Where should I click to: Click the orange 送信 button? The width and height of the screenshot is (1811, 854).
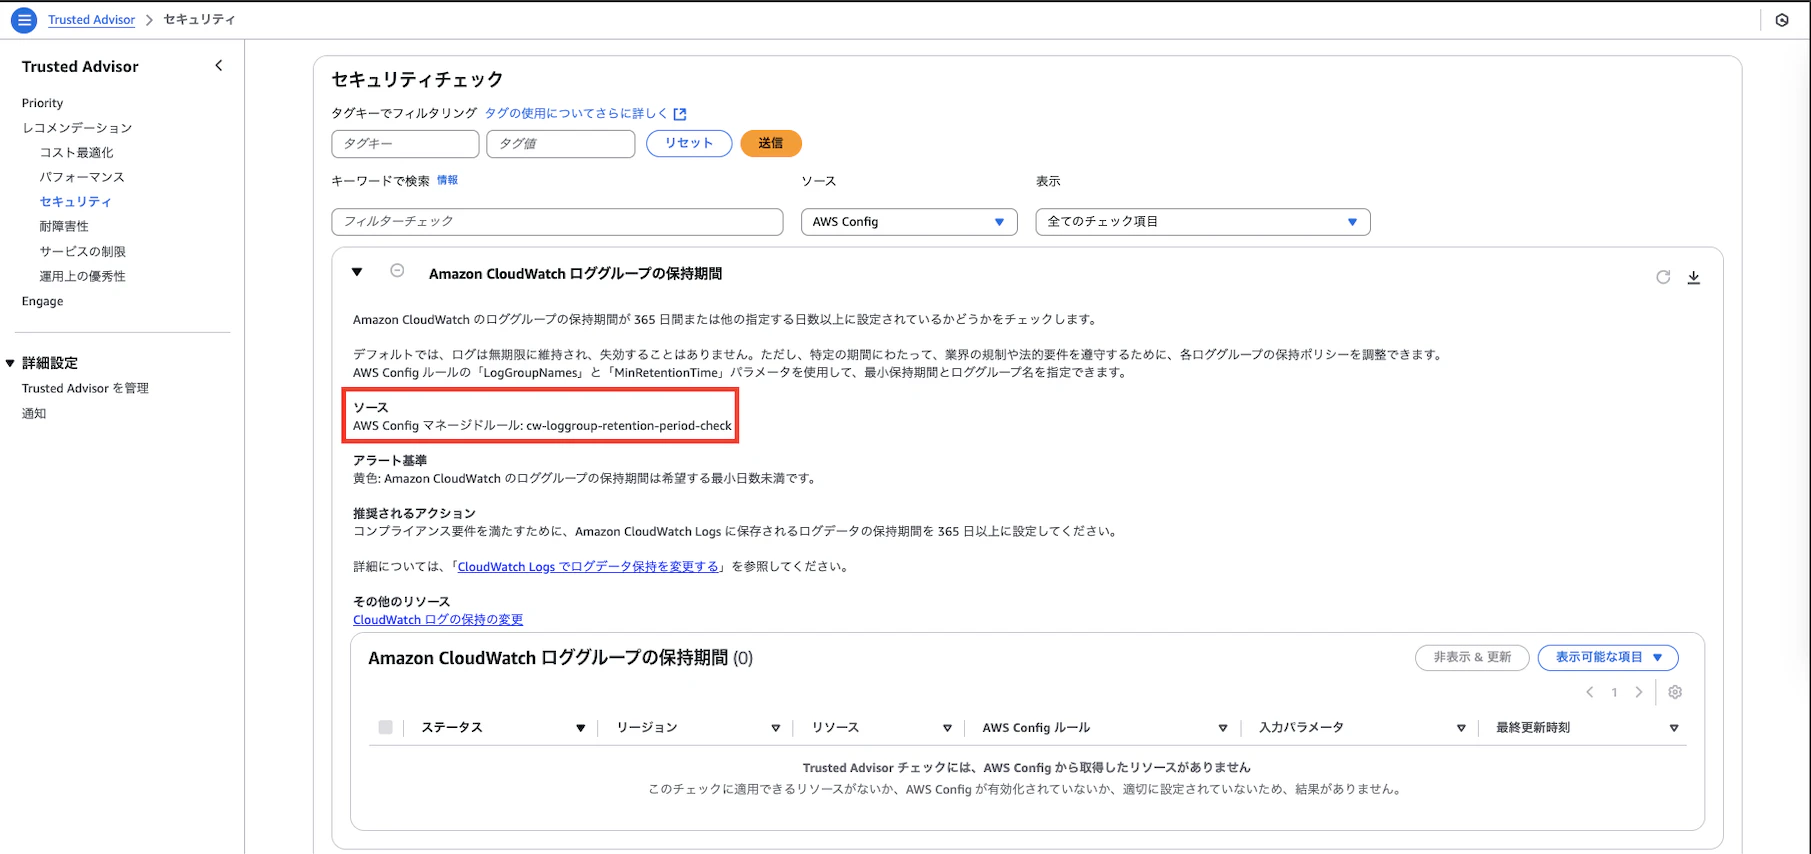pyautogui.click(x=771, y=144)
